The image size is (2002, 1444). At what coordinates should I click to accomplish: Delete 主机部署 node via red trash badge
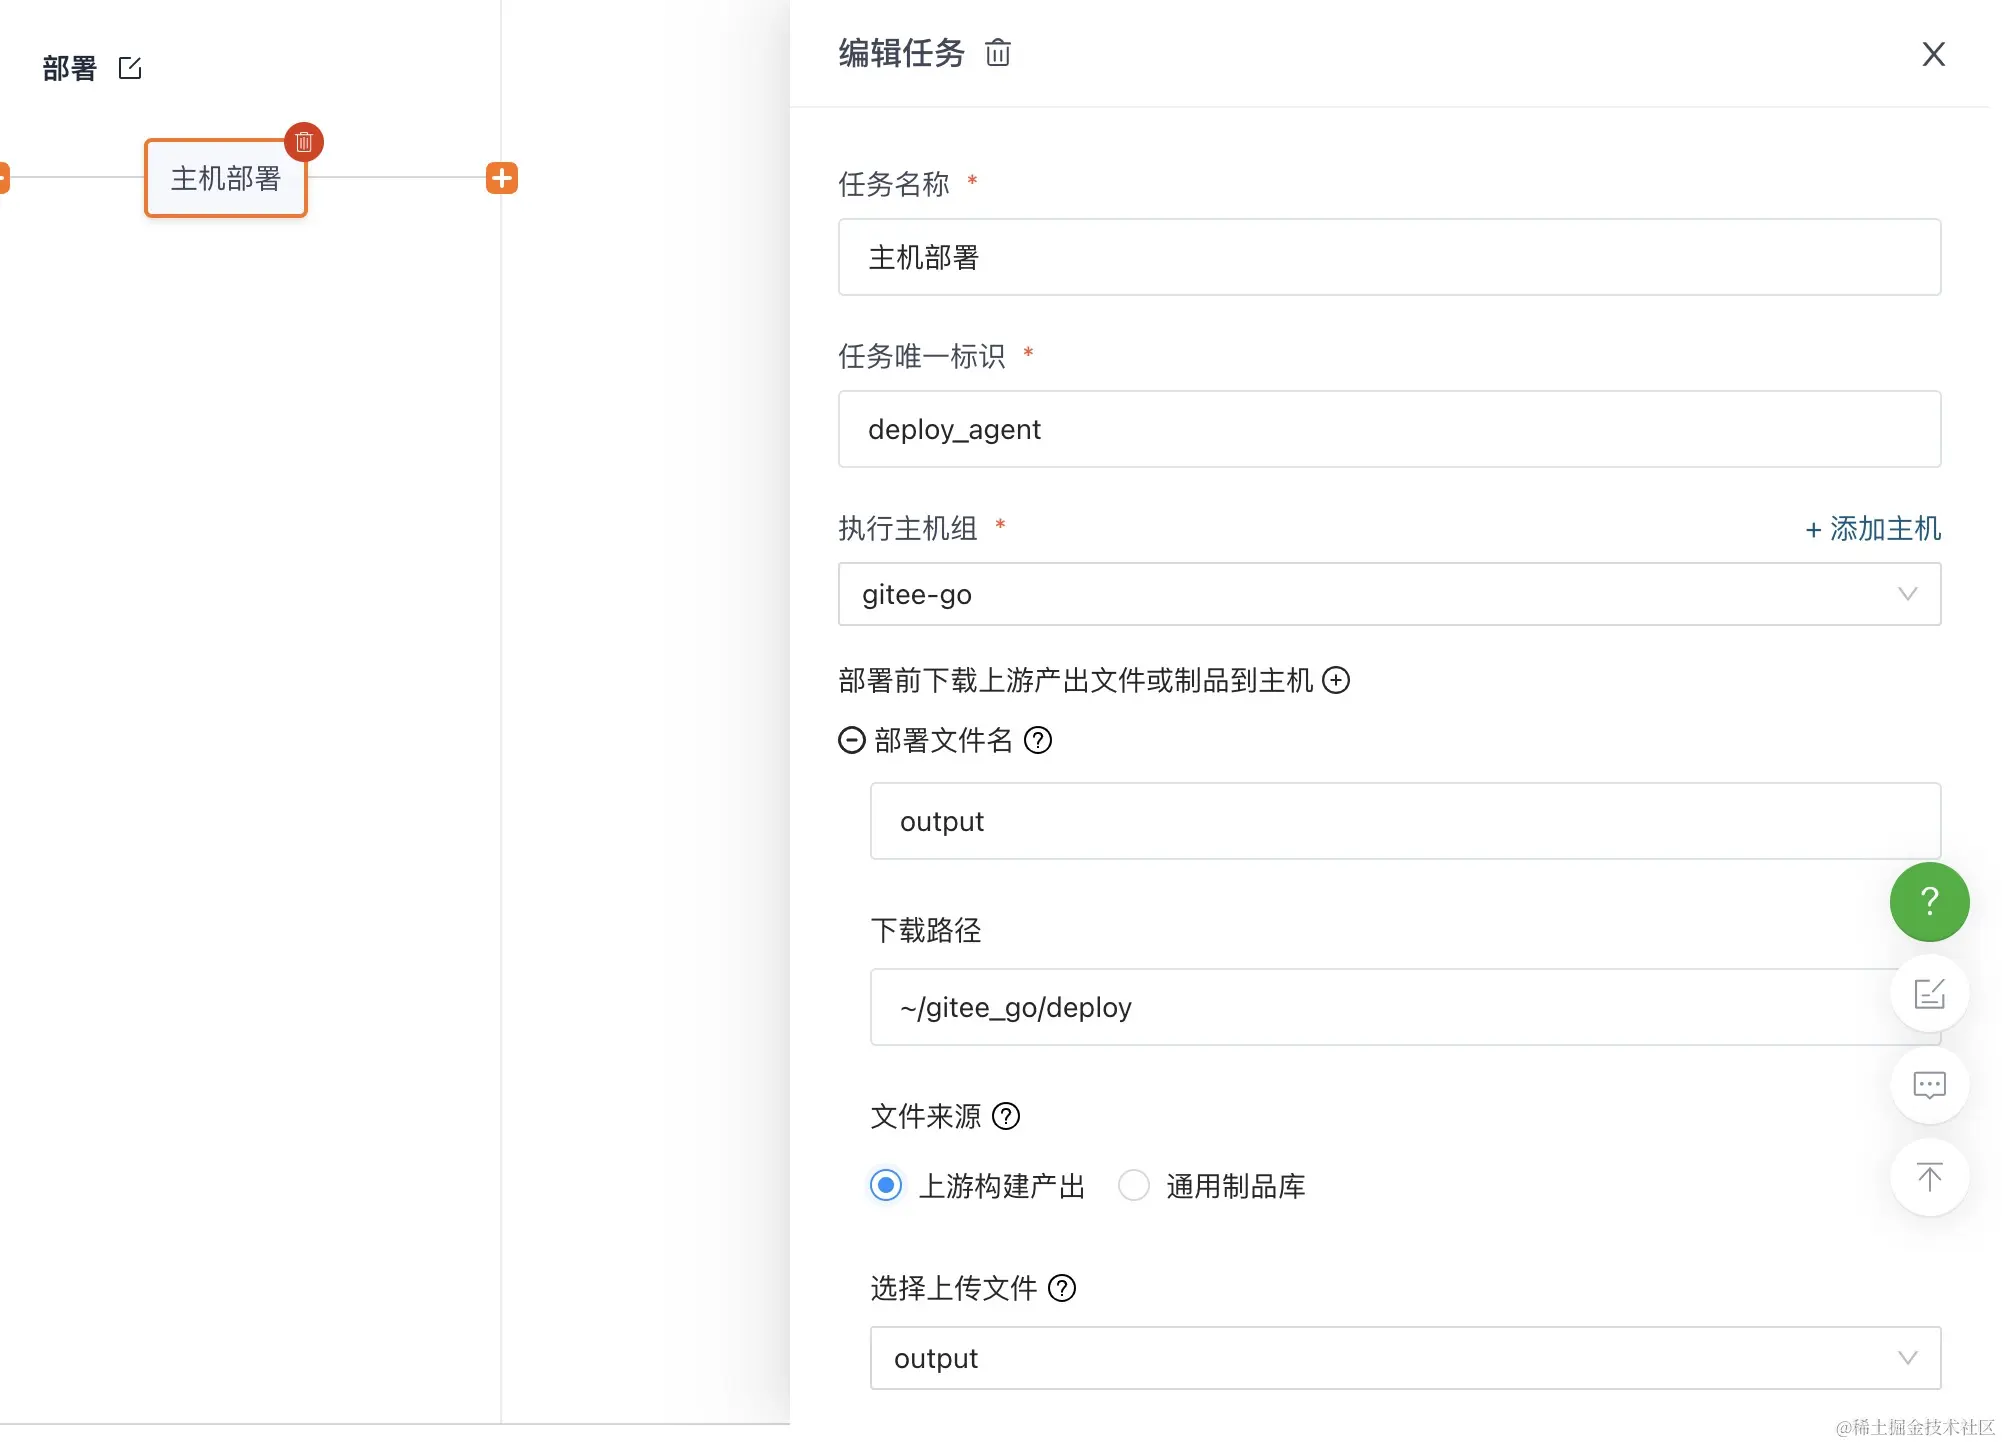click(x=304, y=142)
